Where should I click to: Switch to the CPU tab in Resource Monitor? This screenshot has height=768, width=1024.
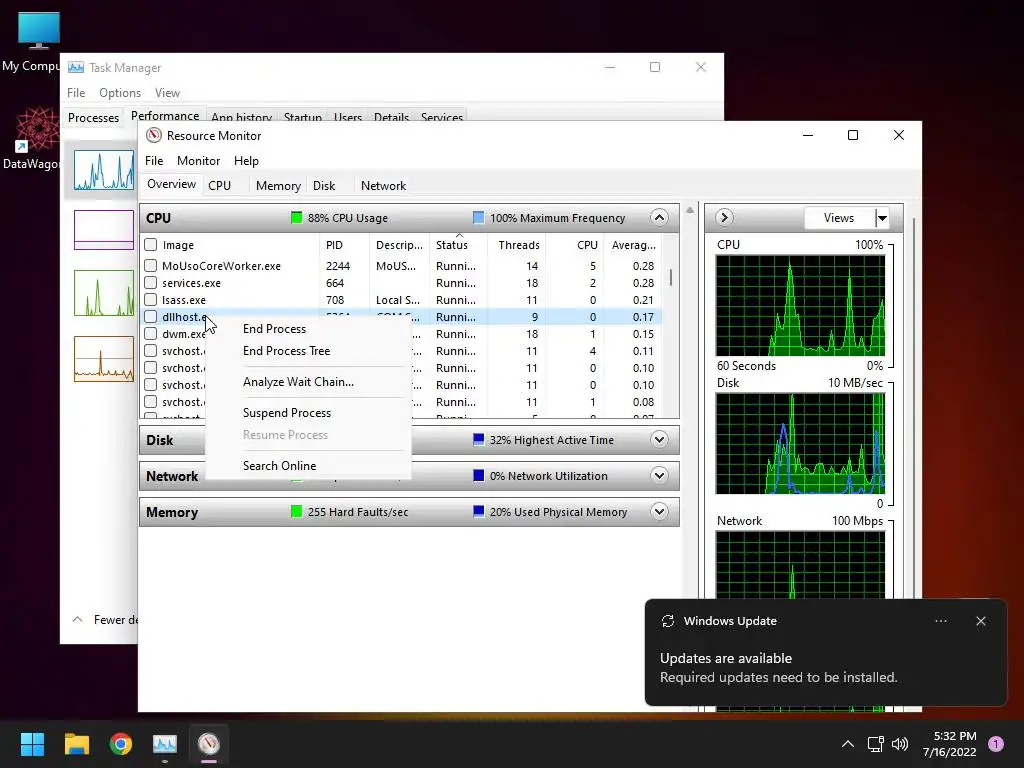point(219,185)
